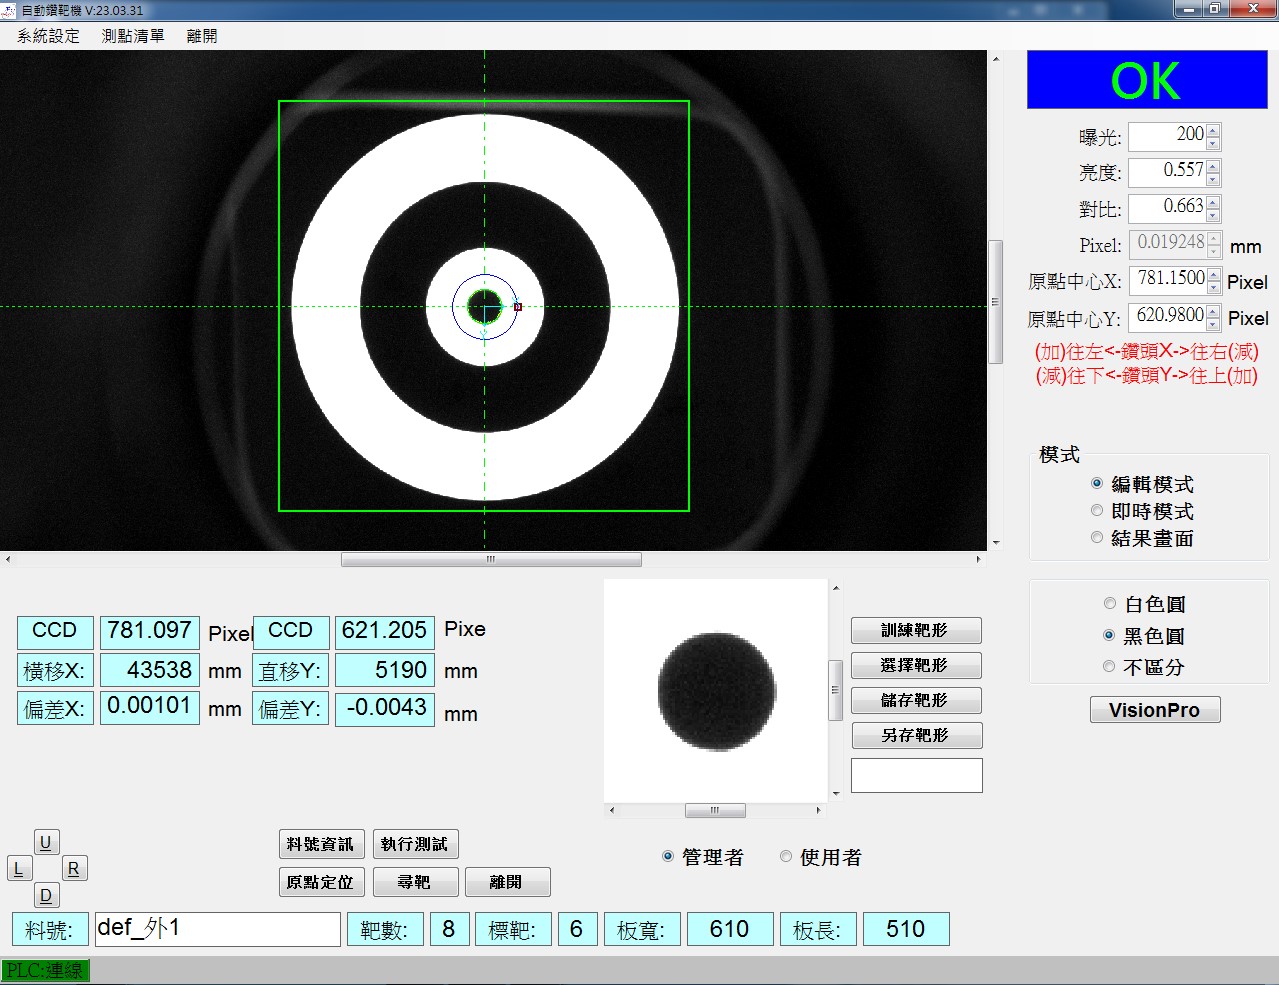This screenshot has height=985, width=1279.
Task: Click the 執行測試 run test button
Action: click(415, 845)
